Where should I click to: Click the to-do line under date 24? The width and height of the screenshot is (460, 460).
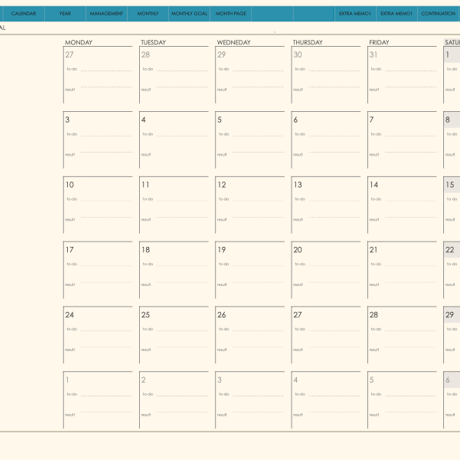point(106,331)
